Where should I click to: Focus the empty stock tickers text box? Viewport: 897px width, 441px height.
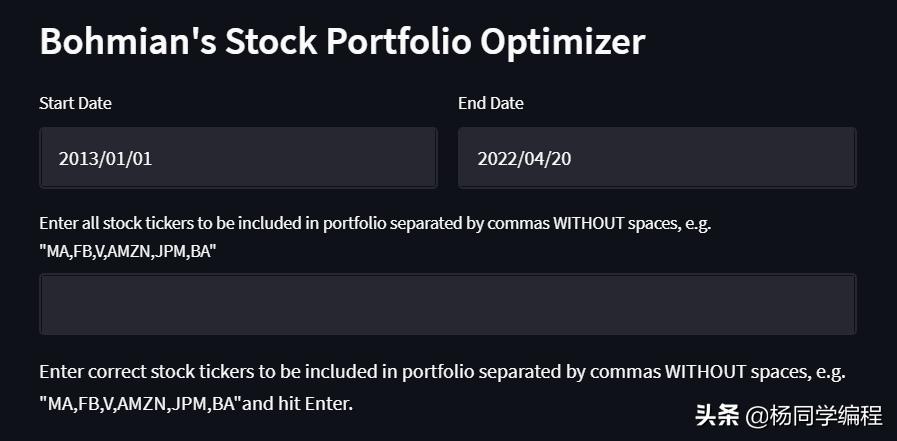447,304
